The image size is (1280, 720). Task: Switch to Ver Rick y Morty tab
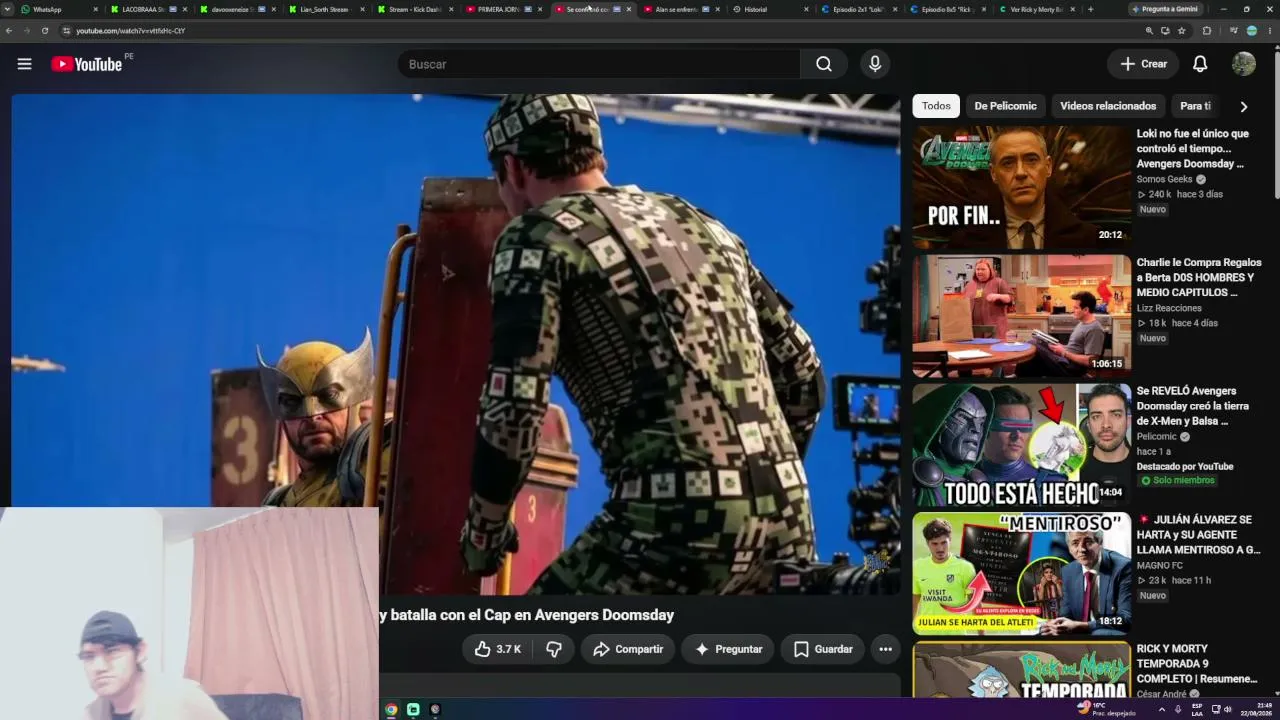point(1037,9)
